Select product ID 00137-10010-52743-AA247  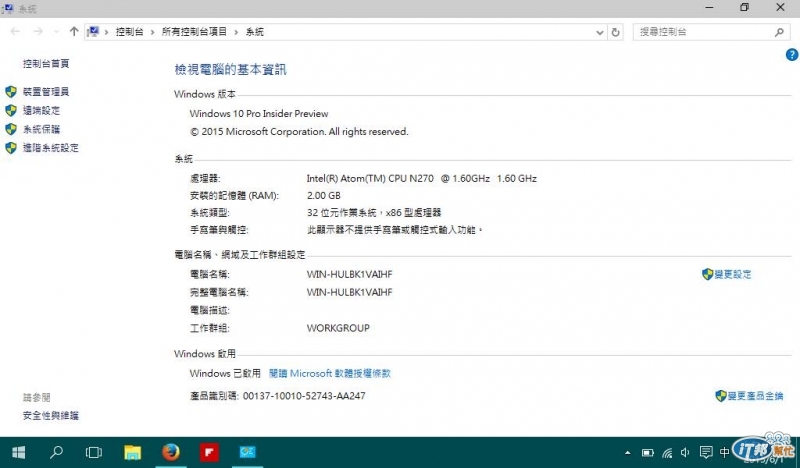304,396
